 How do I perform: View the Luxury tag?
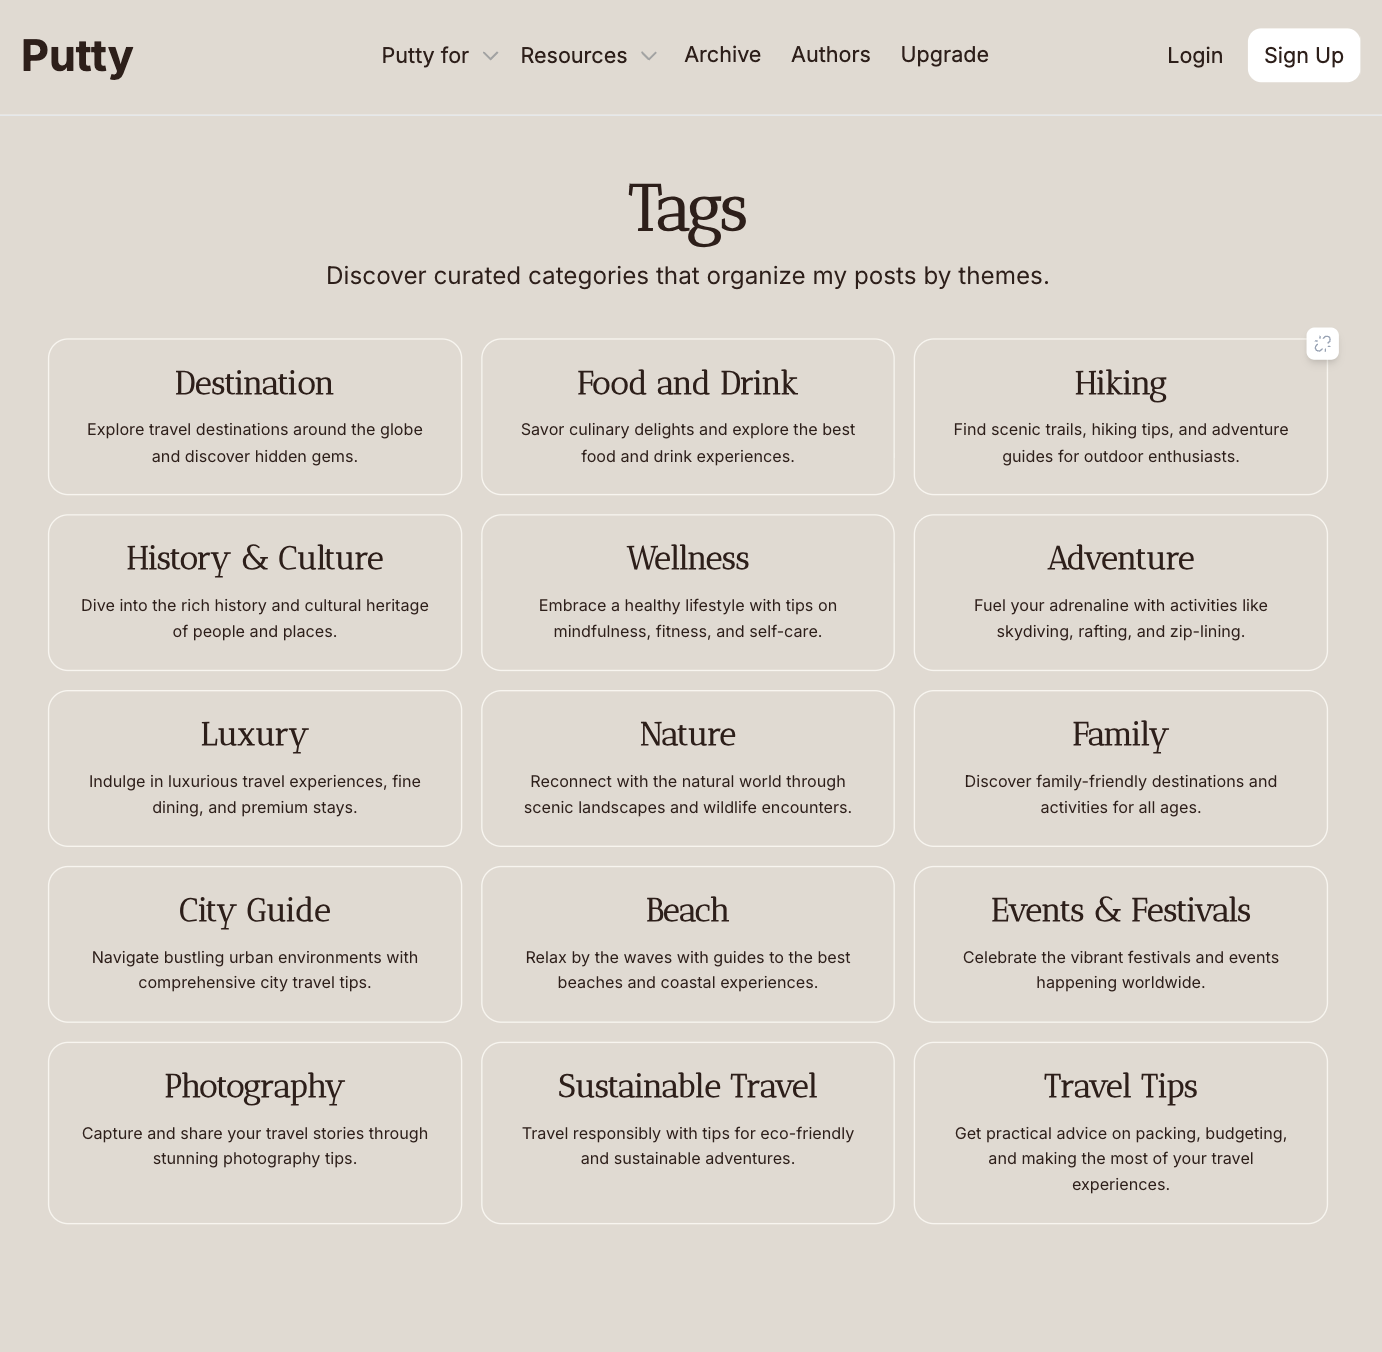tap(255, 768)
